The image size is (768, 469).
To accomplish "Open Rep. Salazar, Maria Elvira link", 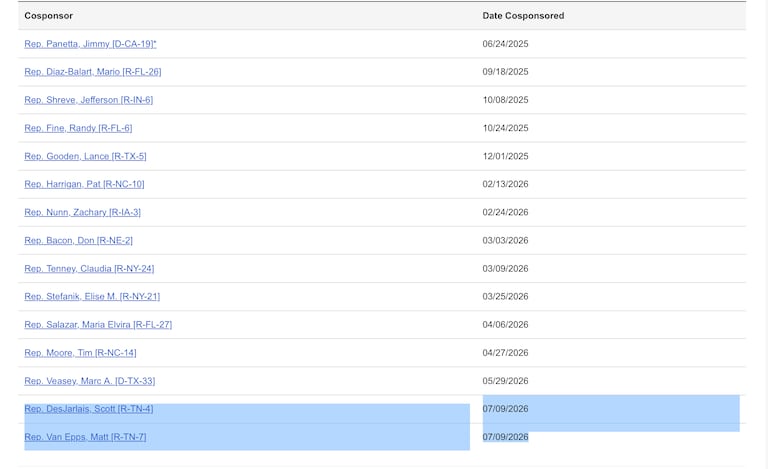I will tap(98, 325).
